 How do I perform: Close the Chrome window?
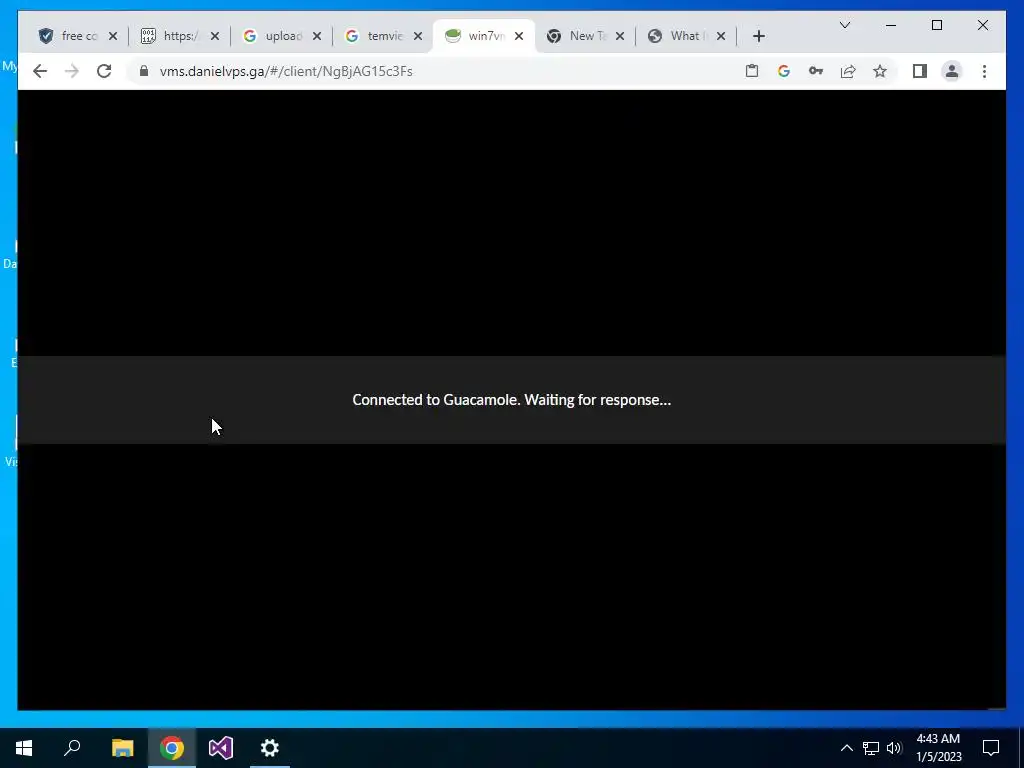click(x=982, y=25)
